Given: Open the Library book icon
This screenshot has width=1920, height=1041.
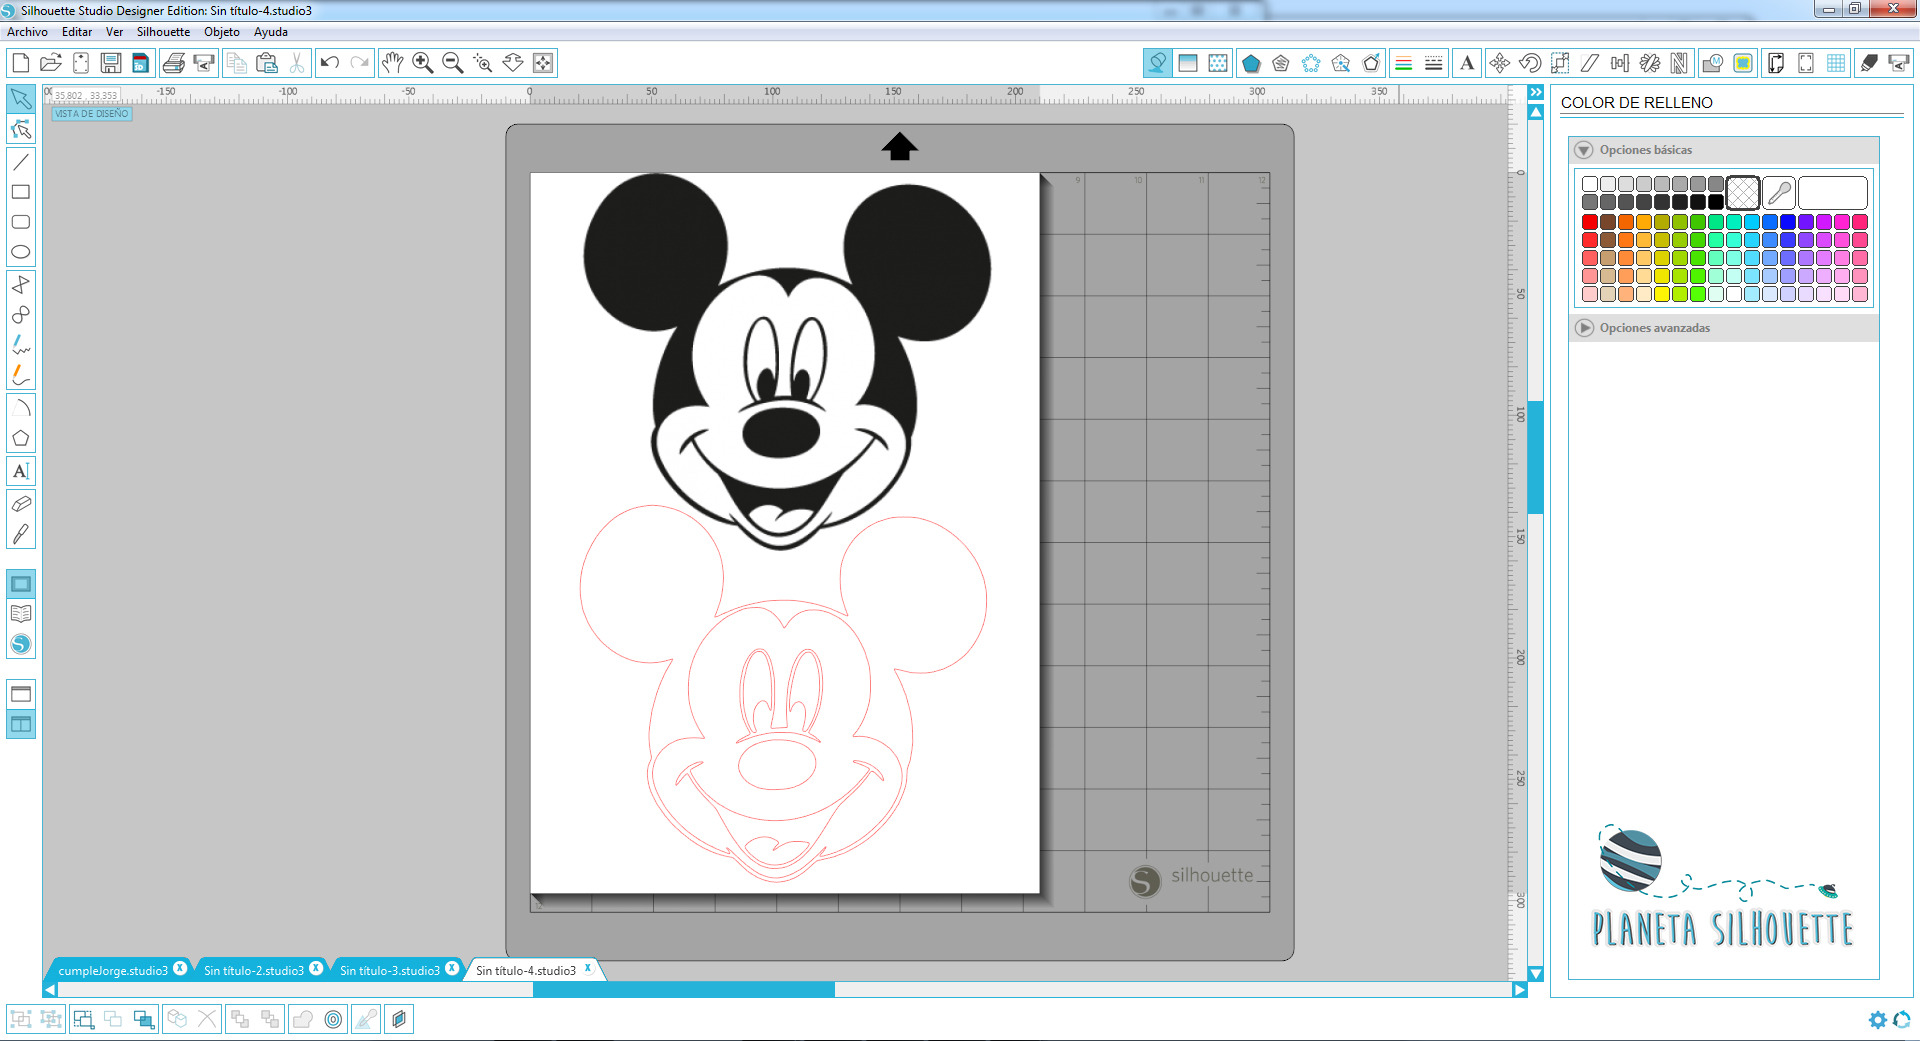Looking at the screenshot, I should tap(21, 614).
